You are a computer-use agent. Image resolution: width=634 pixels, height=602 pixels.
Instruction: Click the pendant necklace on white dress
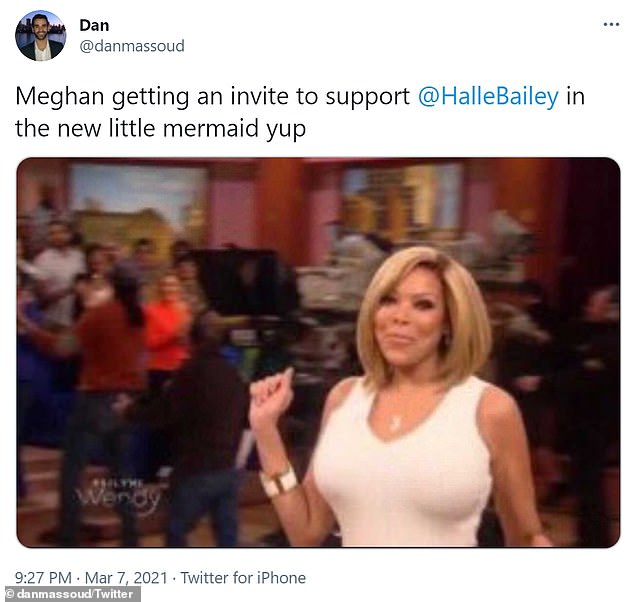[x=394, y=422]
